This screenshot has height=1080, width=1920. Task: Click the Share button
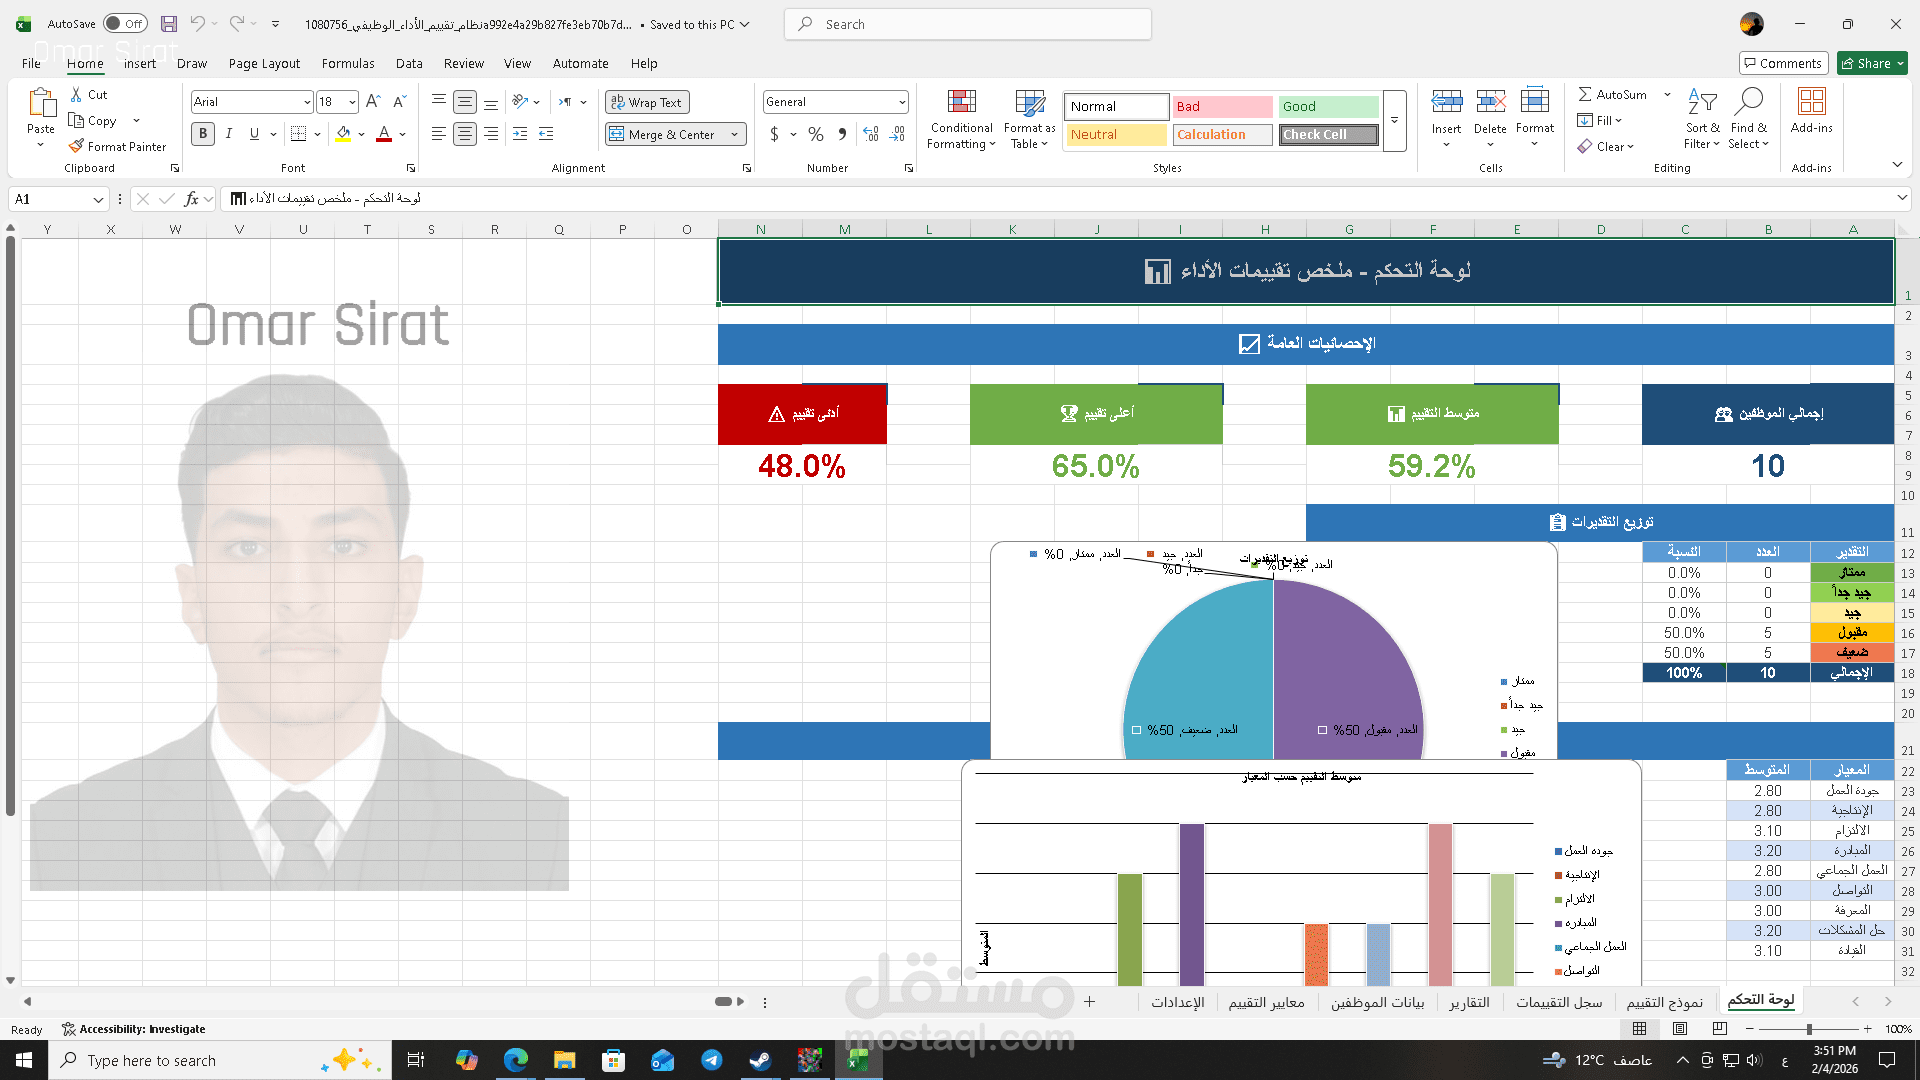(1869, 62)
